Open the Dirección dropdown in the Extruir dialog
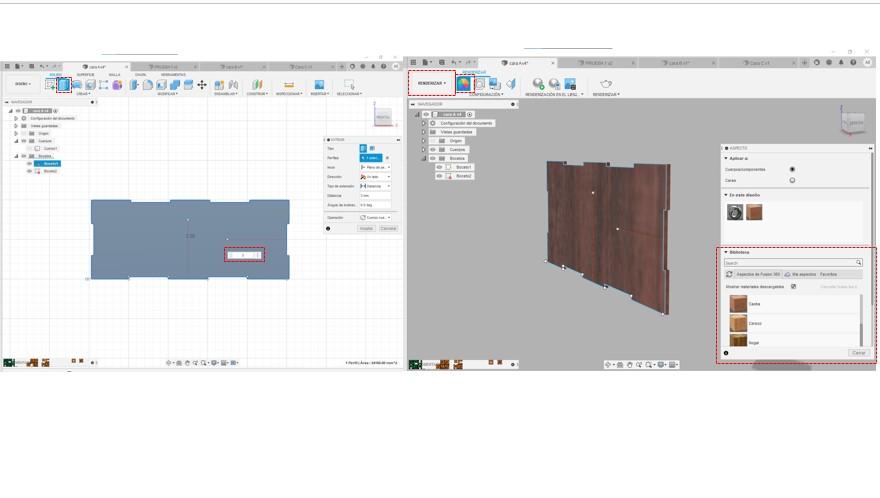Image resolution: width=880 pixels, height=498 pixels. click(x=375, y=177)
